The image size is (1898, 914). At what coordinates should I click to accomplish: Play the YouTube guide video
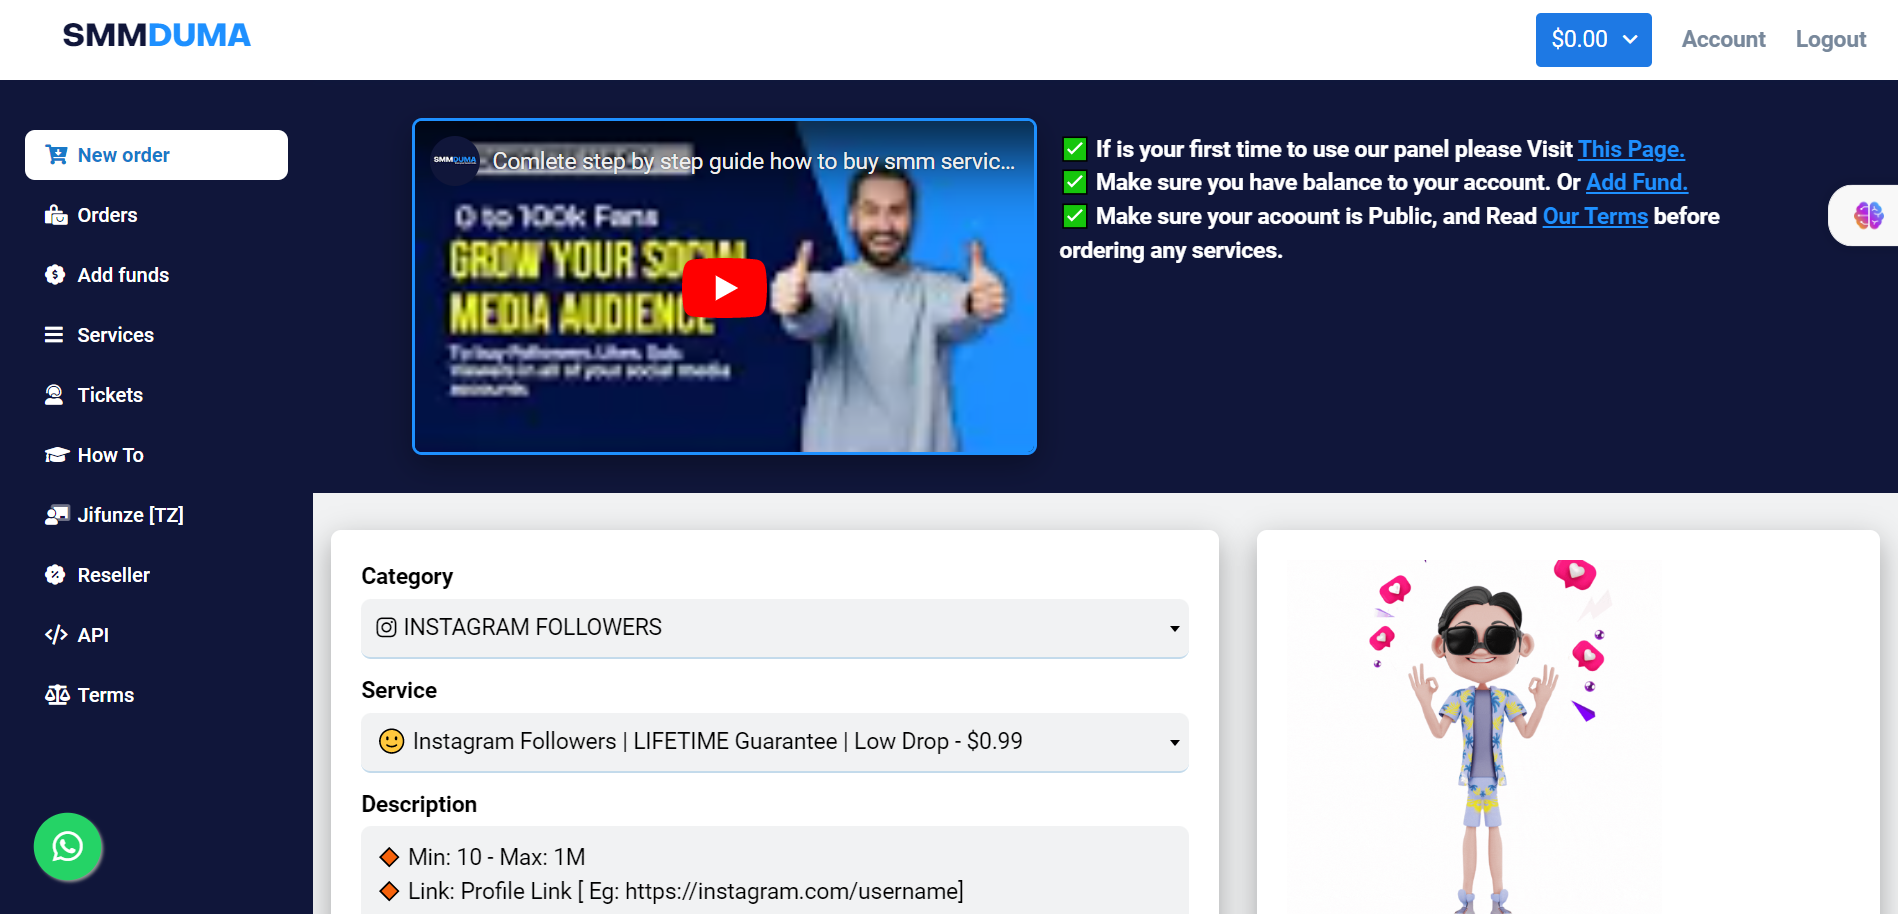(x=724, y=288)
